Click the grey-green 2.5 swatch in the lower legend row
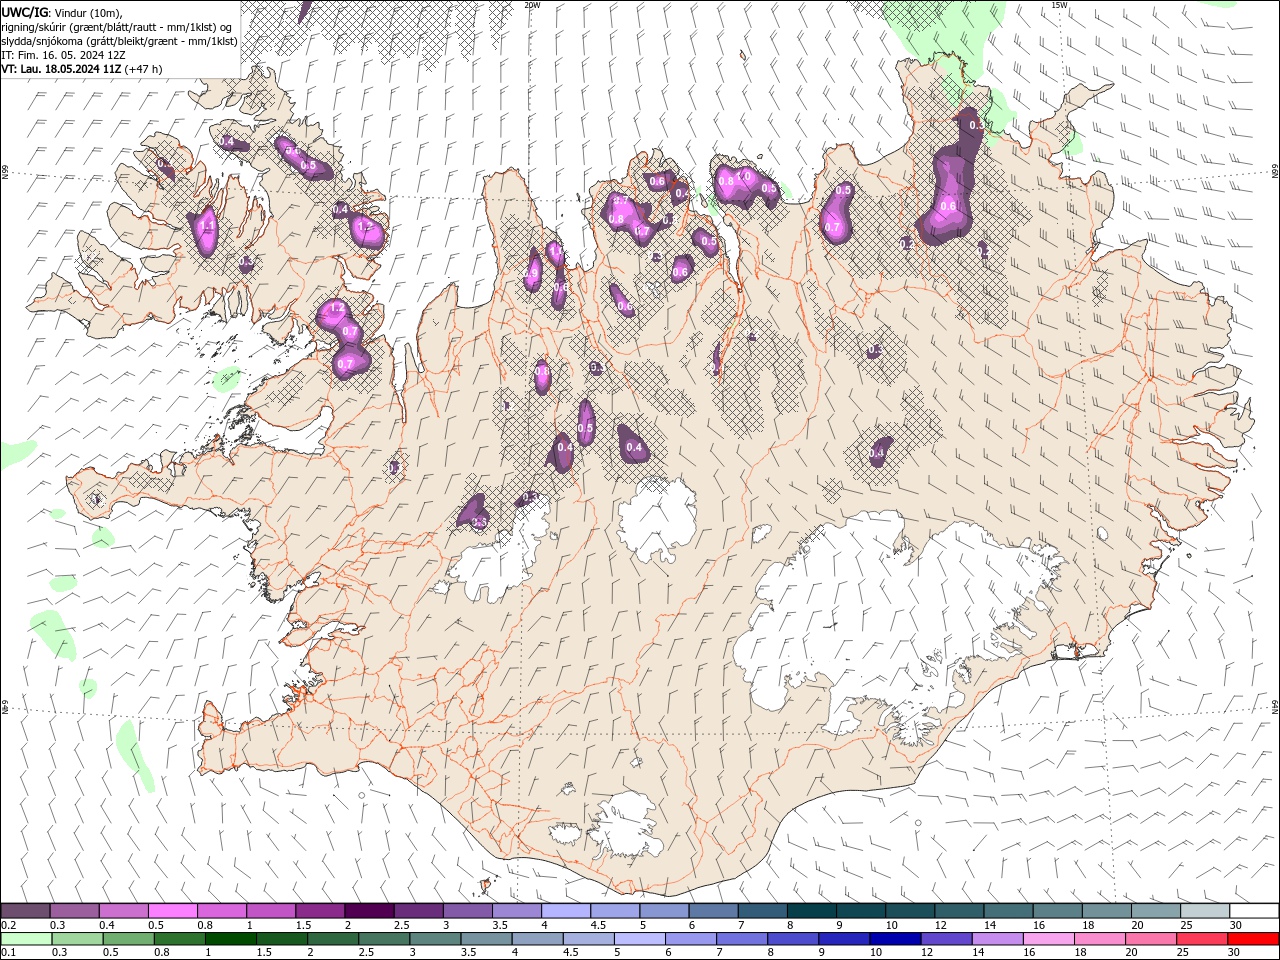The height and width of the screenshot is (960, 1280). pos(383,939)
